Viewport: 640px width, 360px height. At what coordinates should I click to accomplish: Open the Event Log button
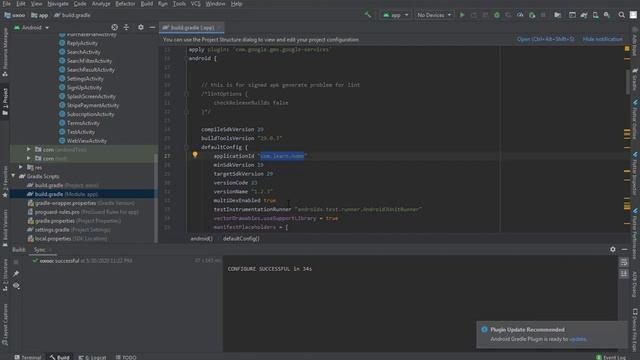(x=611, y=357)
